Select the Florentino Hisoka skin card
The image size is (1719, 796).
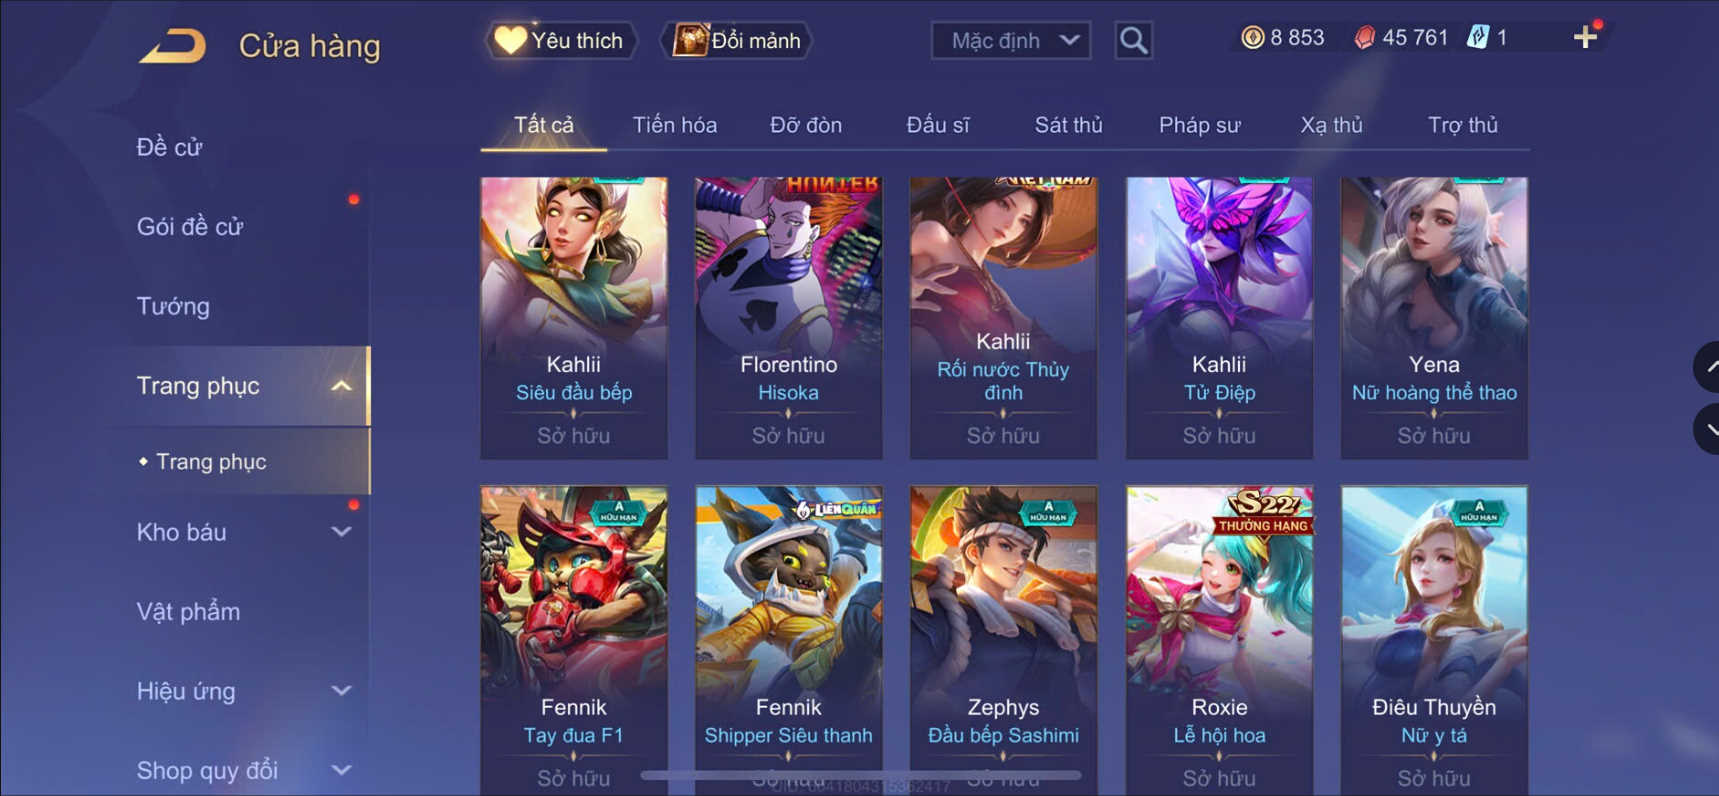[x=788, y=318]
